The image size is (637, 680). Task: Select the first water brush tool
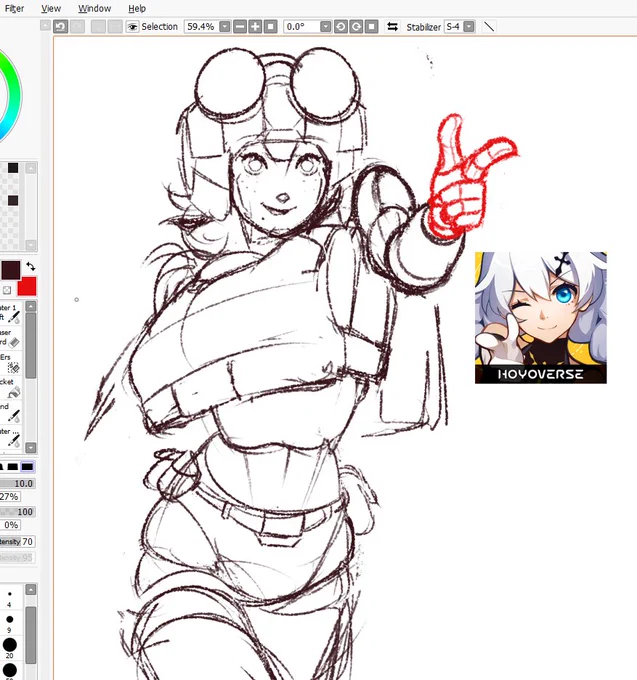point(11,313)
